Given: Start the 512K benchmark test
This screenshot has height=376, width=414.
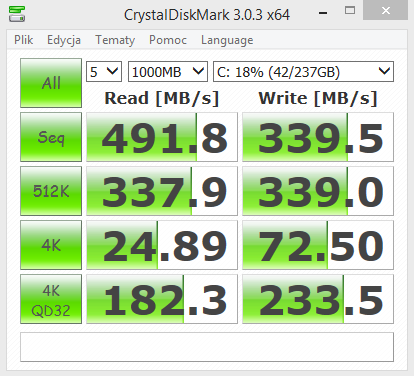Looking at the screenshot, I should (51, 191).
